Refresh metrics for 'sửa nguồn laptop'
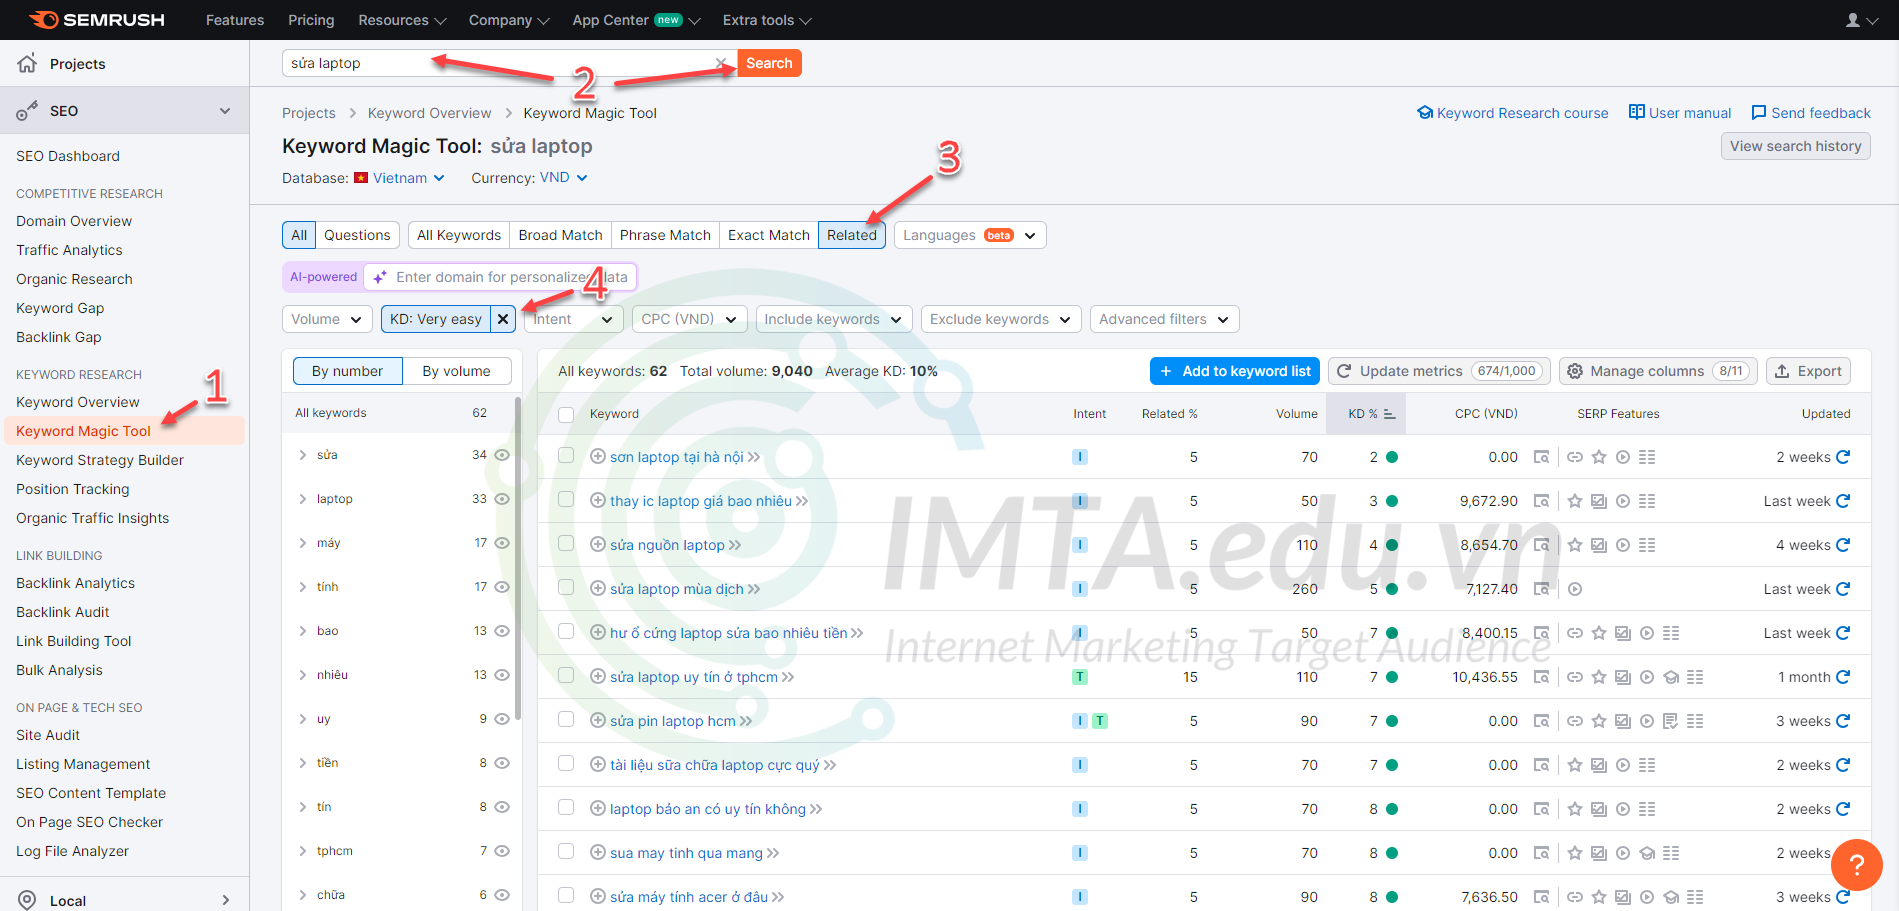1899x911 pixels. click(1843, 545)
